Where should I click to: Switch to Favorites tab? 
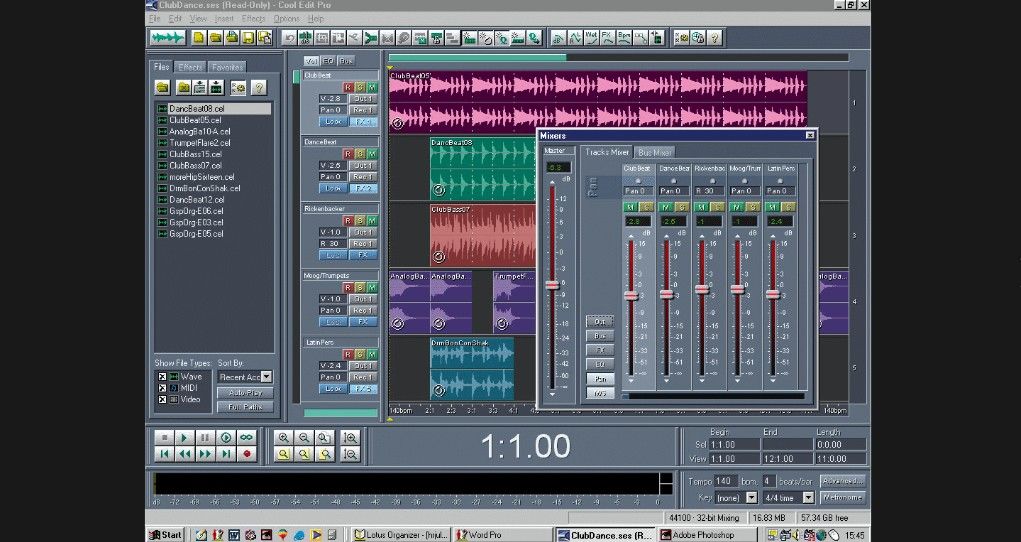click(227, 67)
